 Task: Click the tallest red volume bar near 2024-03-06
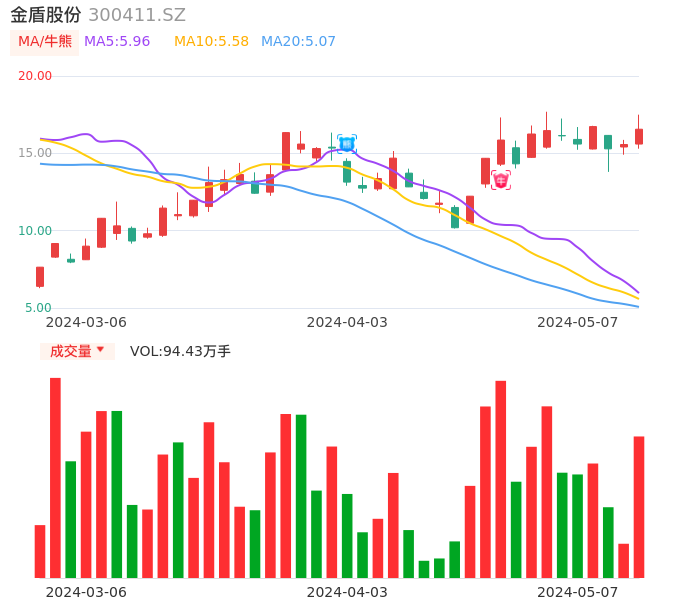tap(56, 478)
